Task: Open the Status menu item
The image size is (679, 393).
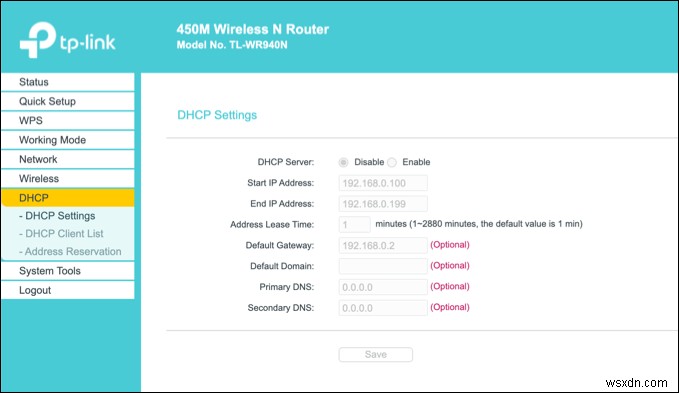Action: click(x=68, y=82)
